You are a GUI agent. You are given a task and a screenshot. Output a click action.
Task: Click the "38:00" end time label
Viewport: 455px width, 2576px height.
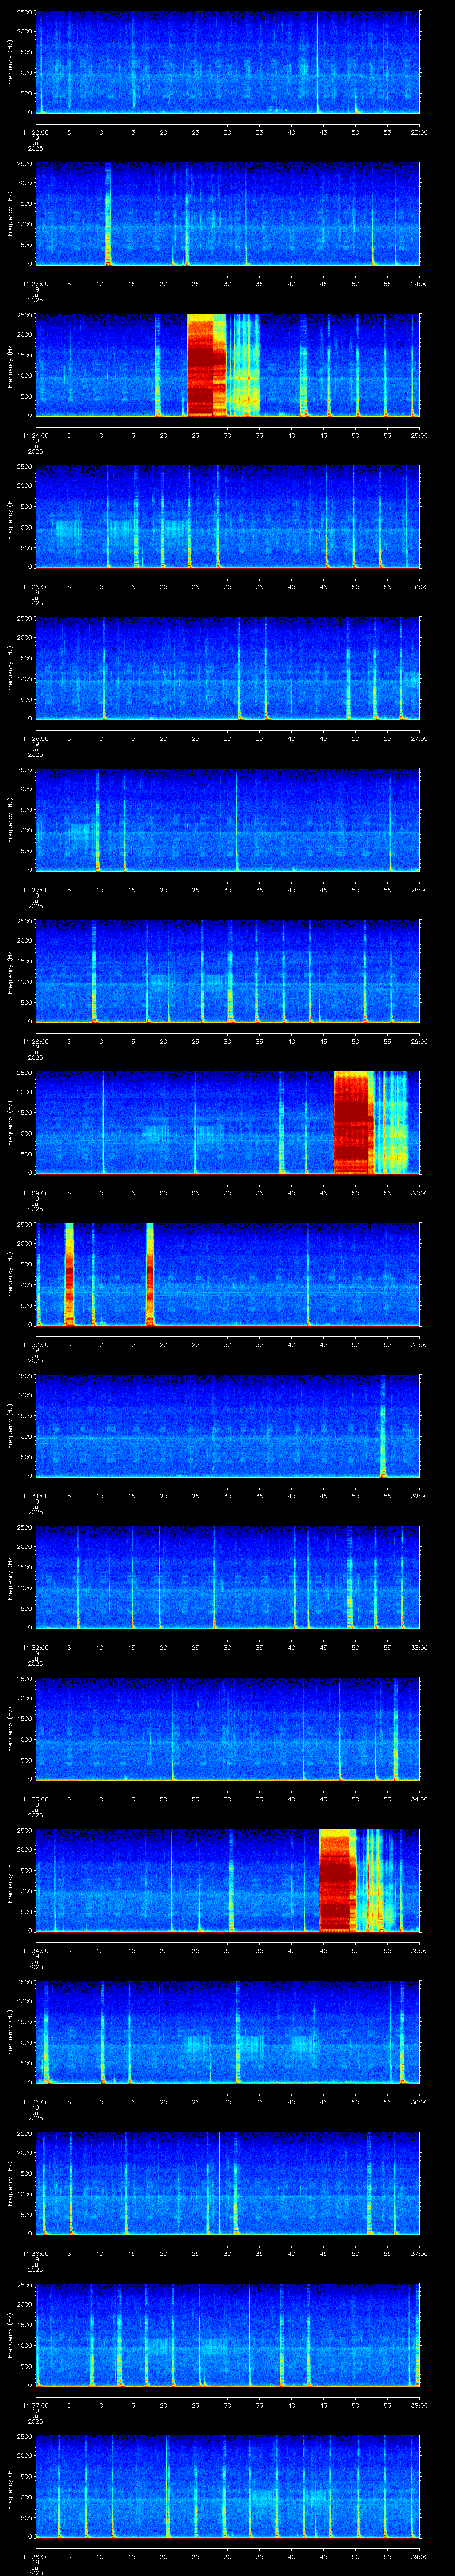click(x=420, y=2405)
